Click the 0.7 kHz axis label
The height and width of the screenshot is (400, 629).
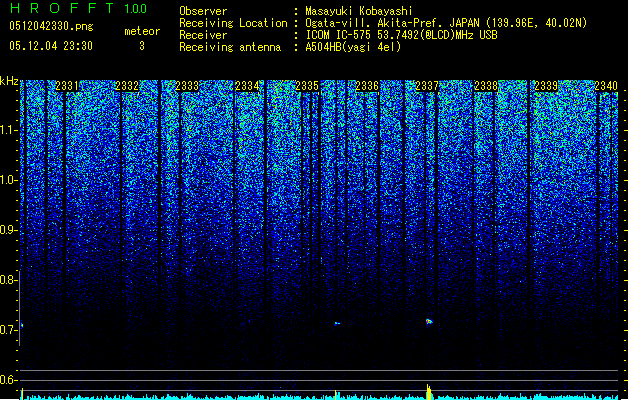point(9,330)
